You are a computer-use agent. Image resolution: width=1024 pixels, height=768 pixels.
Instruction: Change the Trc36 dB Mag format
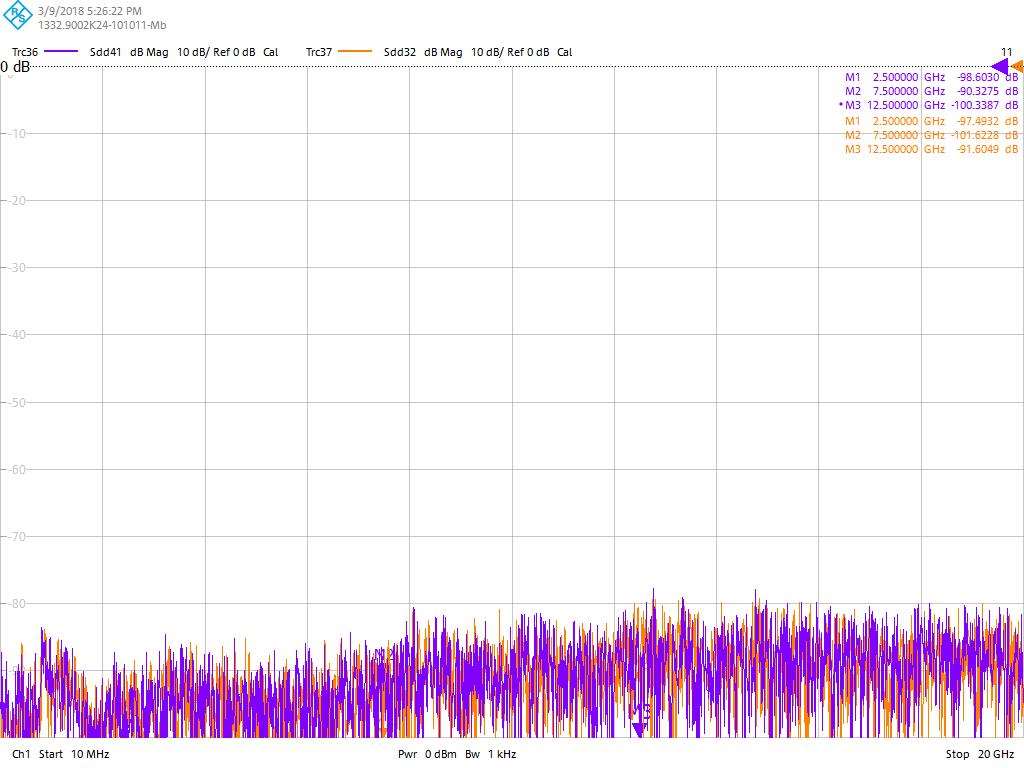[x=149, y=52]
